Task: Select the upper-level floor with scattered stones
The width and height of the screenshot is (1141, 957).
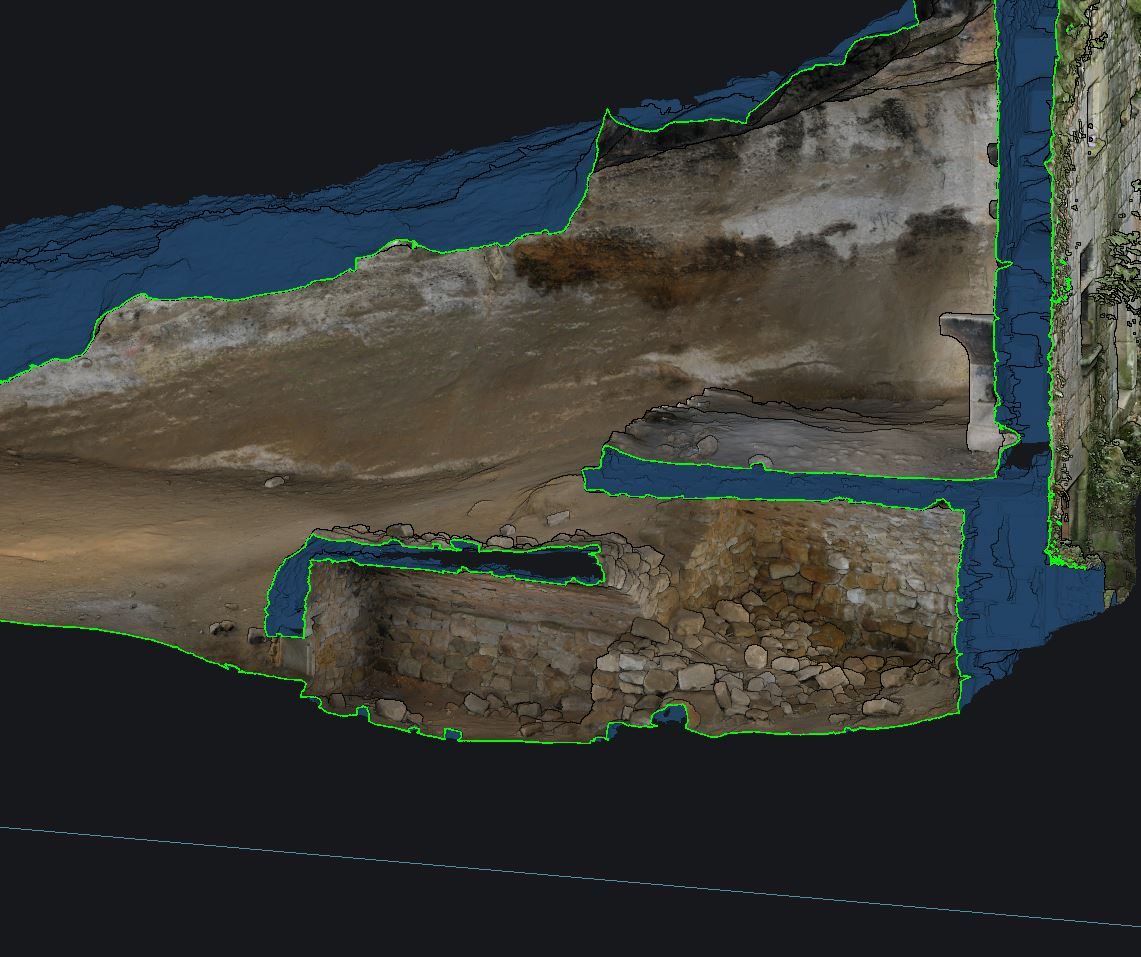Action: pyautogui.click(x=793, y=435)
